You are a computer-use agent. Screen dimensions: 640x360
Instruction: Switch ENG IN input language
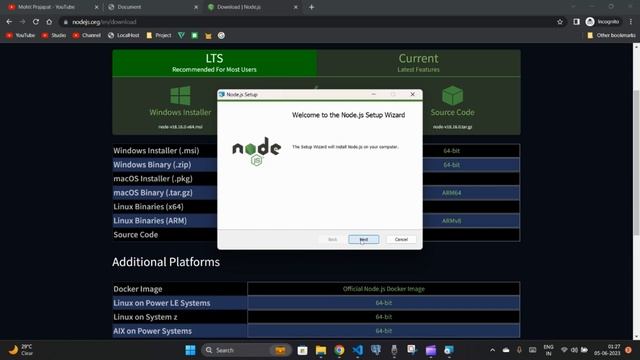point(549,350)
